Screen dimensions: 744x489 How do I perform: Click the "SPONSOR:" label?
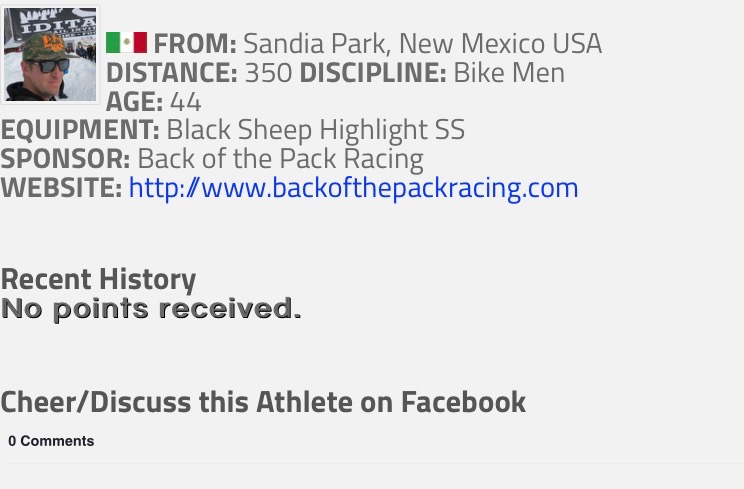65,159
